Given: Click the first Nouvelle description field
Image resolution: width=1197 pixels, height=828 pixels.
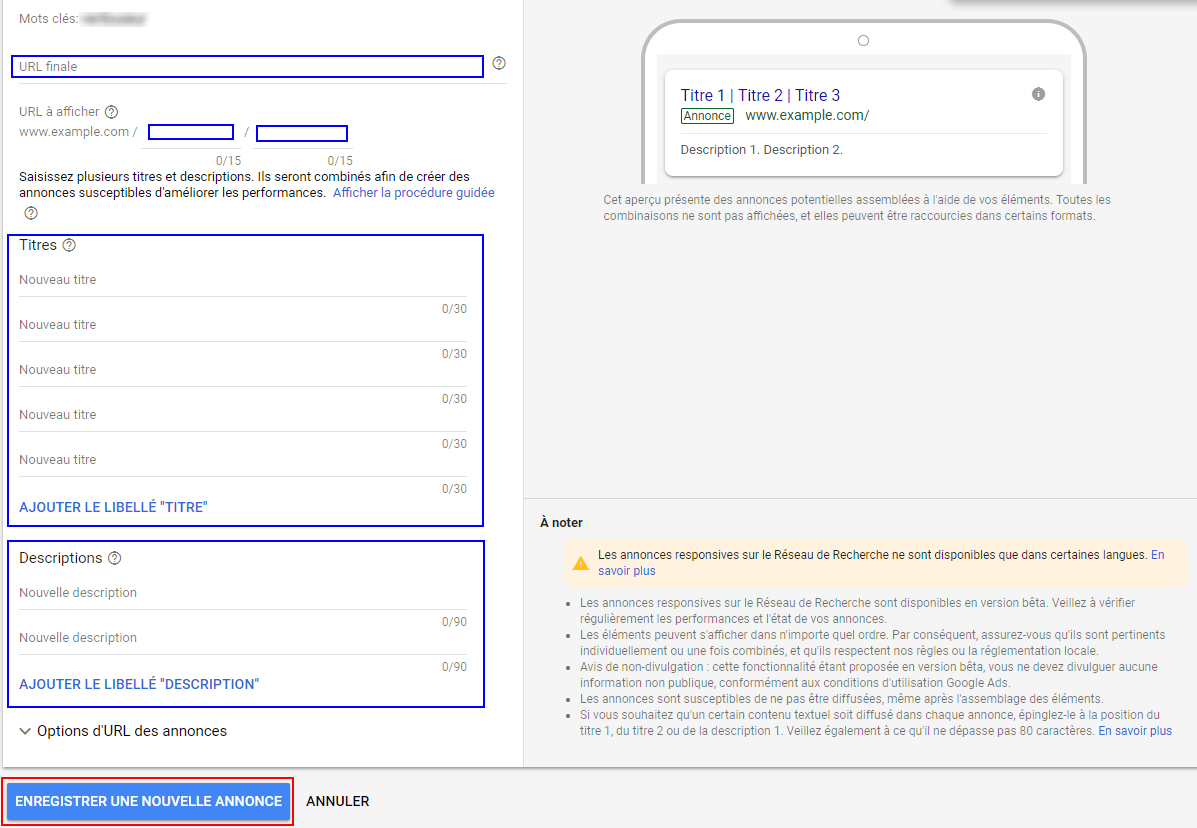Looking at the screenshot, I should [242, 594].
